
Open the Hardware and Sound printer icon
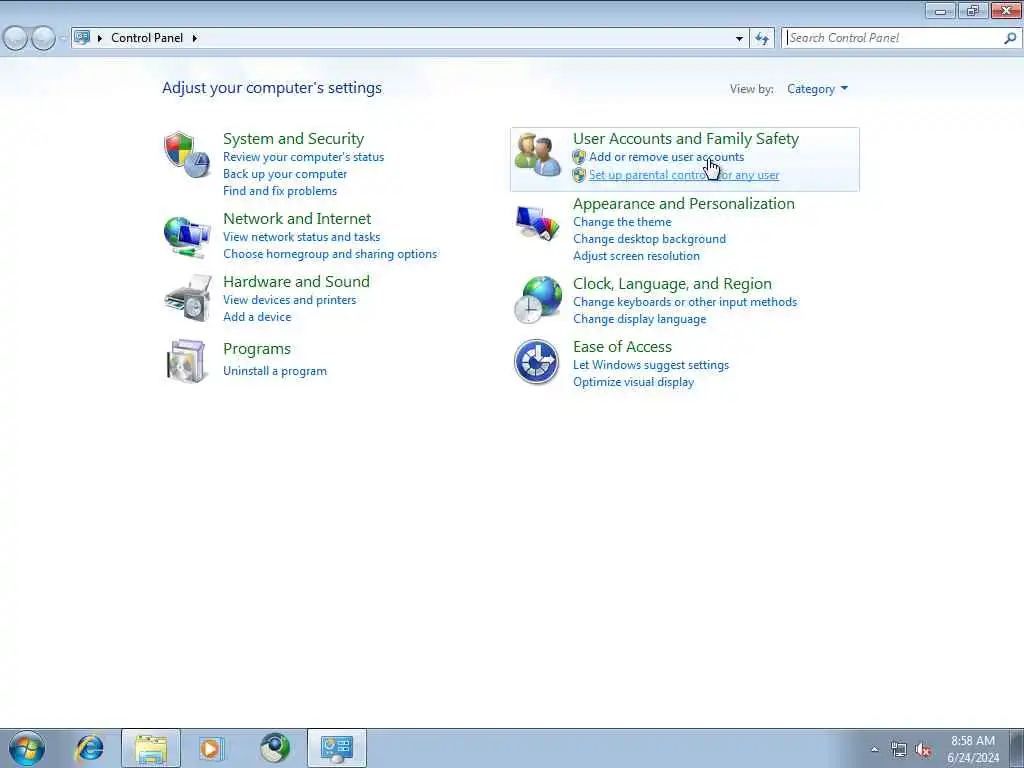(x=188, y=298)
